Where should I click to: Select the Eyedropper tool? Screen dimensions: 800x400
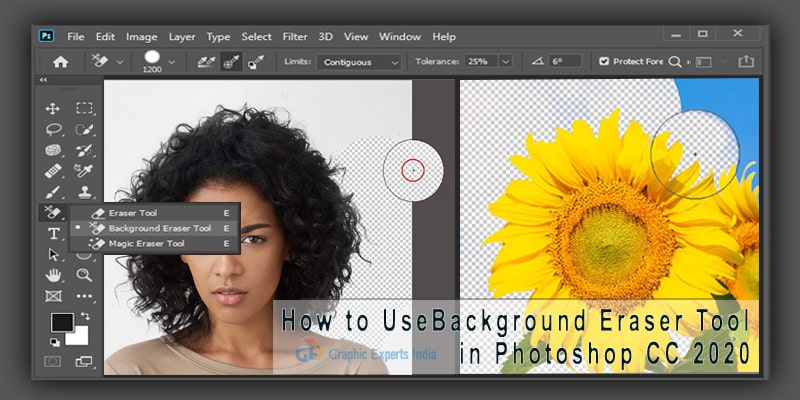point(84,170)
